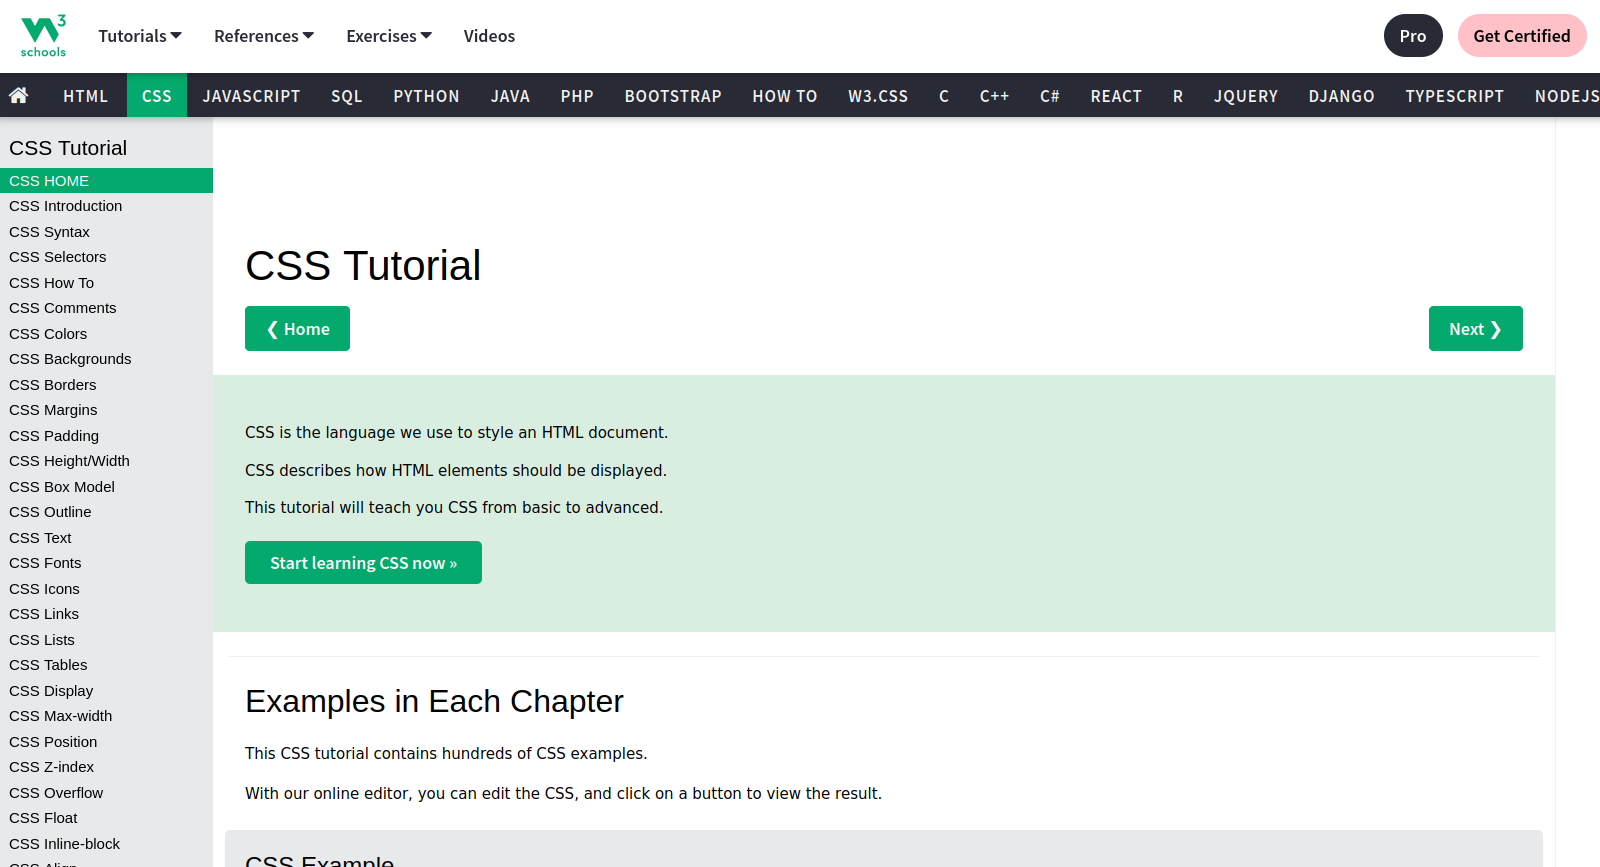Click the 'Examples in Each Chapter' heading
The image size is (1600, 867).
[434, 702]
